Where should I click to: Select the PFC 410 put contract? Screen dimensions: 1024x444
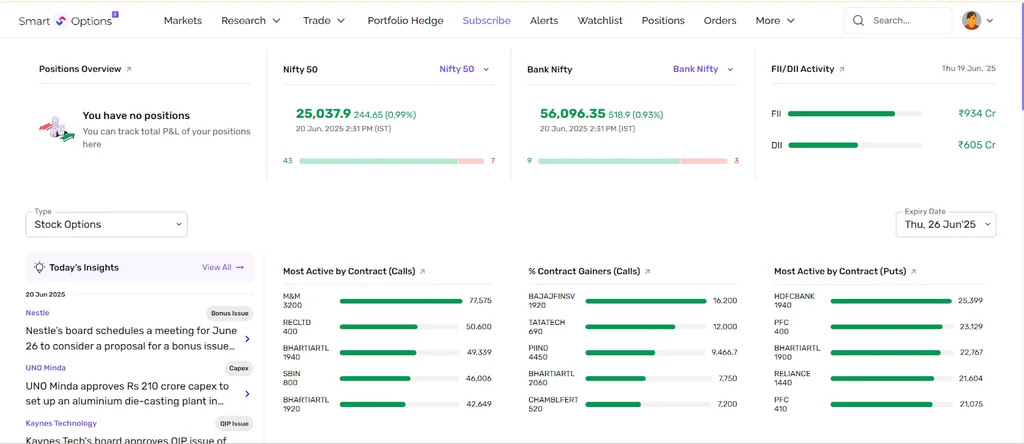(x=878, y=404)
